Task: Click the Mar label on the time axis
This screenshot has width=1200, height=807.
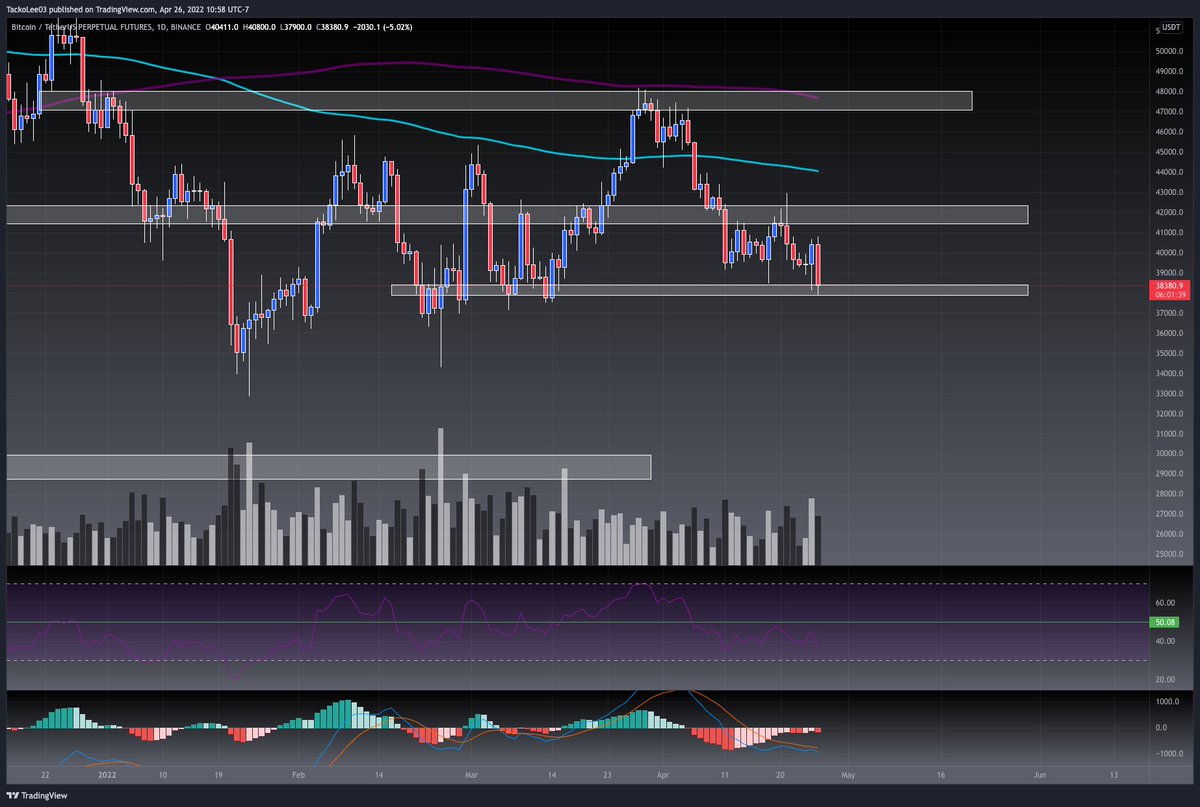Action: 472,774
